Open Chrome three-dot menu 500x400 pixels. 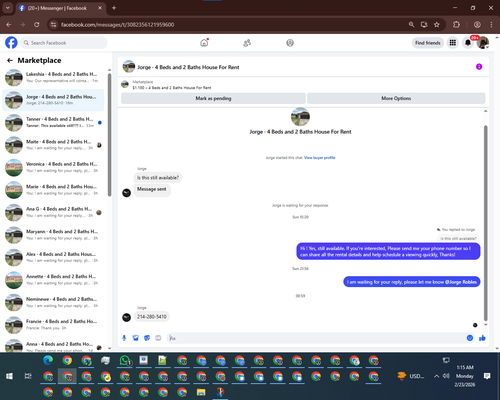tap(491, 25)
